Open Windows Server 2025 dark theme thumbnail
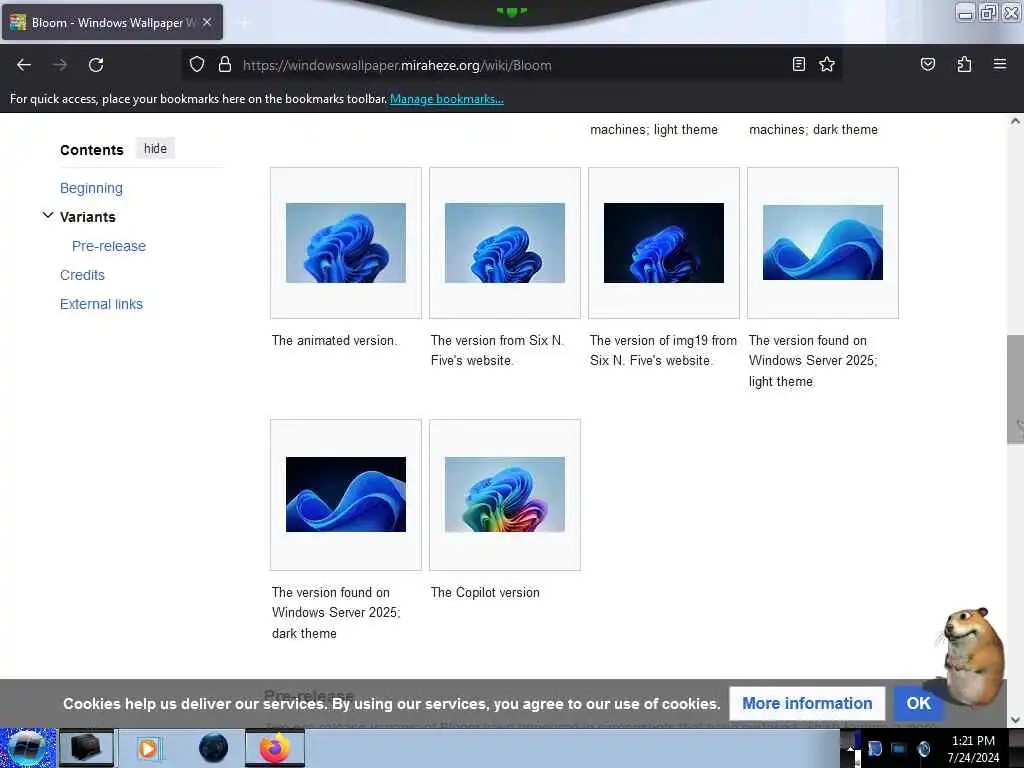The image size is (1024, 768). click(x=345, y=494)
